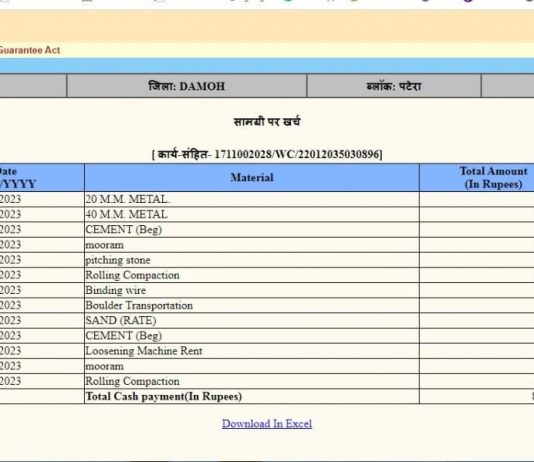The height and width of the screenshot is (462, 534).
Task: Click the amount cell for pitching stone
Action: click(477, 260)
